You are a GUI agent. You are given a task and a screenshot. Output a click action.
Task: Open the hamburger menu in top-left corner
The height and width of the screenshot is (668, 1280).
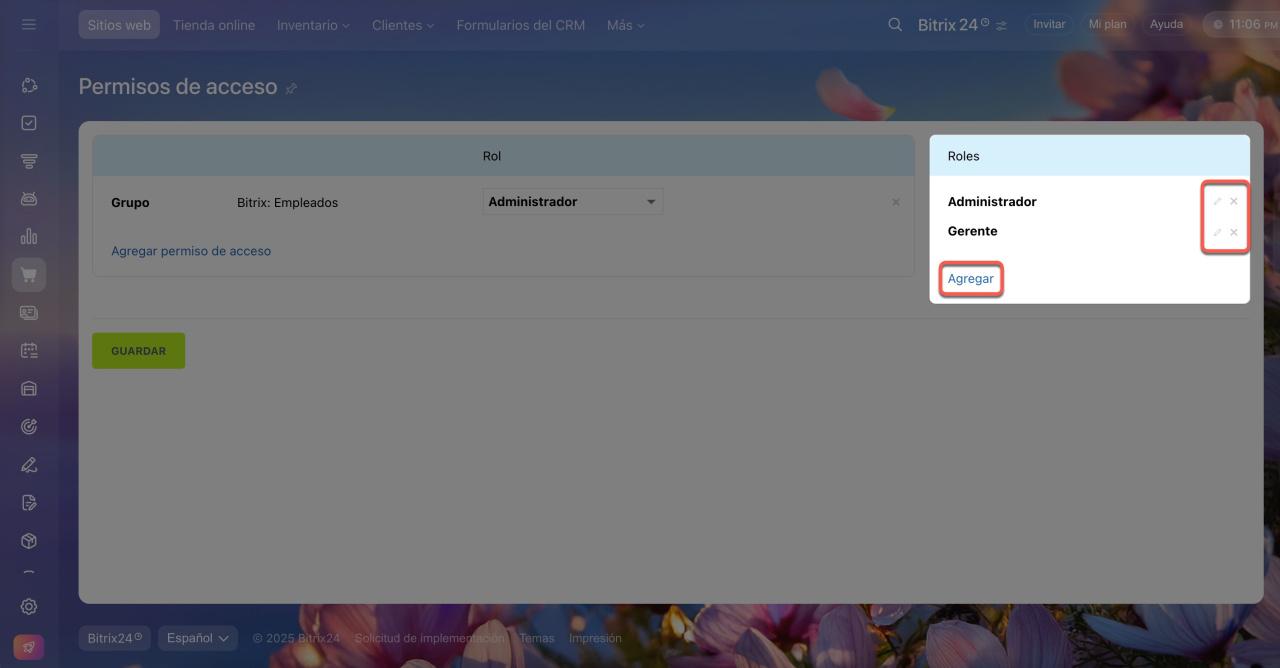pos(29,24)
